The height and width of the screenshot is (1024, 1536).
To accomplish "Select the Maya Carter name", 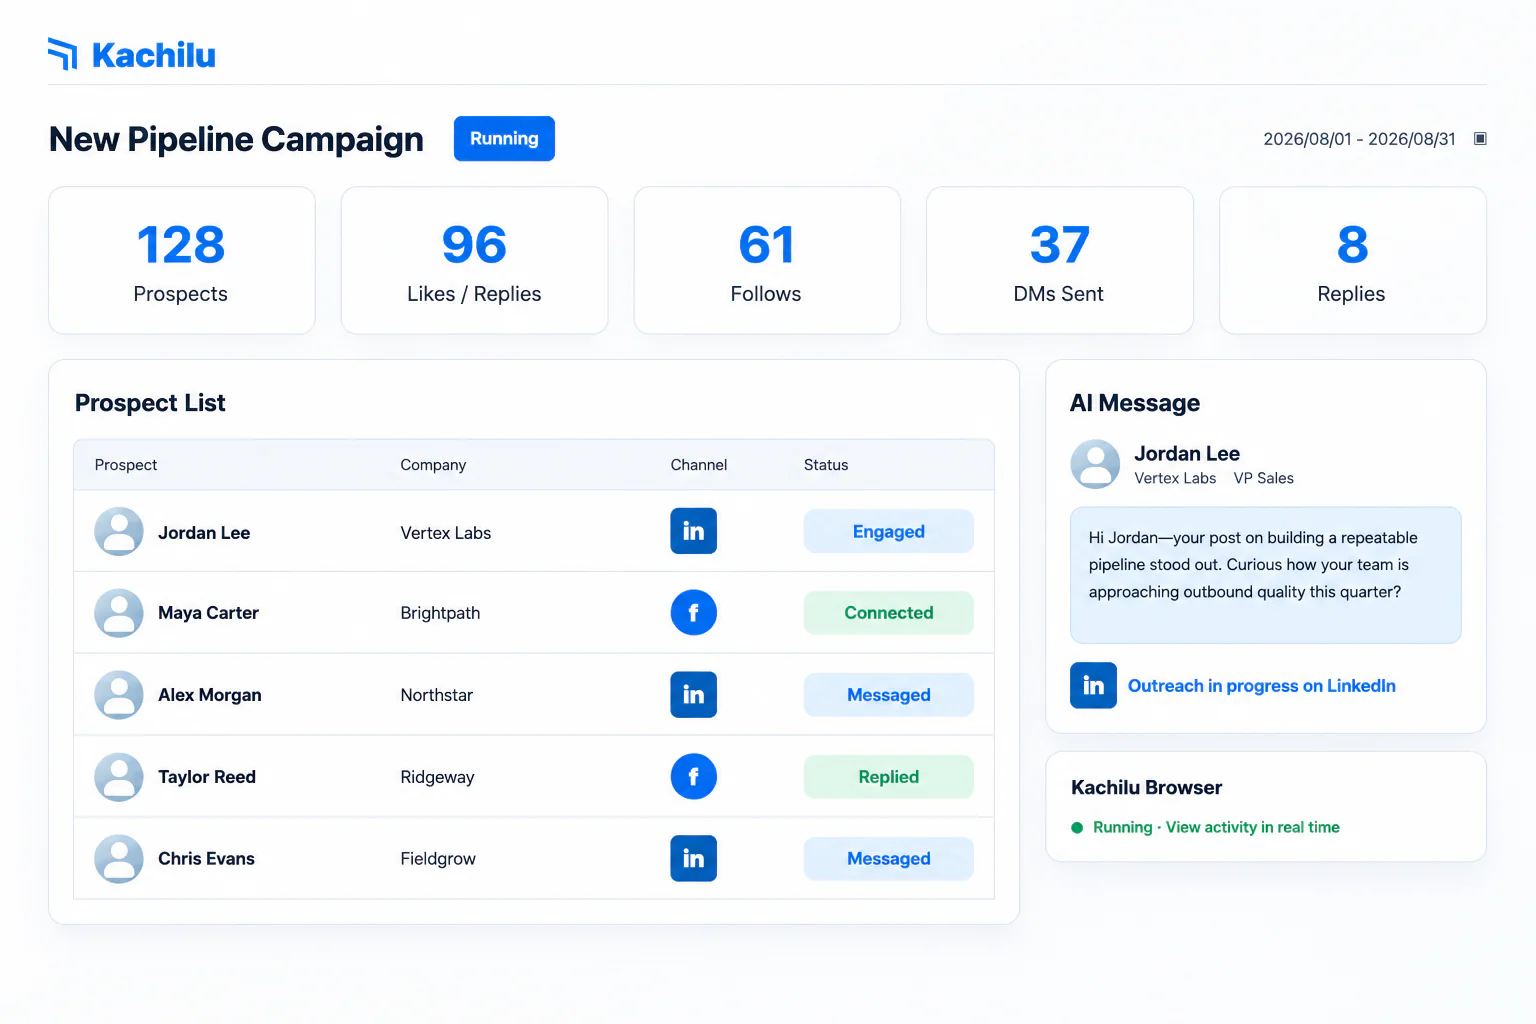I will 208,613.
